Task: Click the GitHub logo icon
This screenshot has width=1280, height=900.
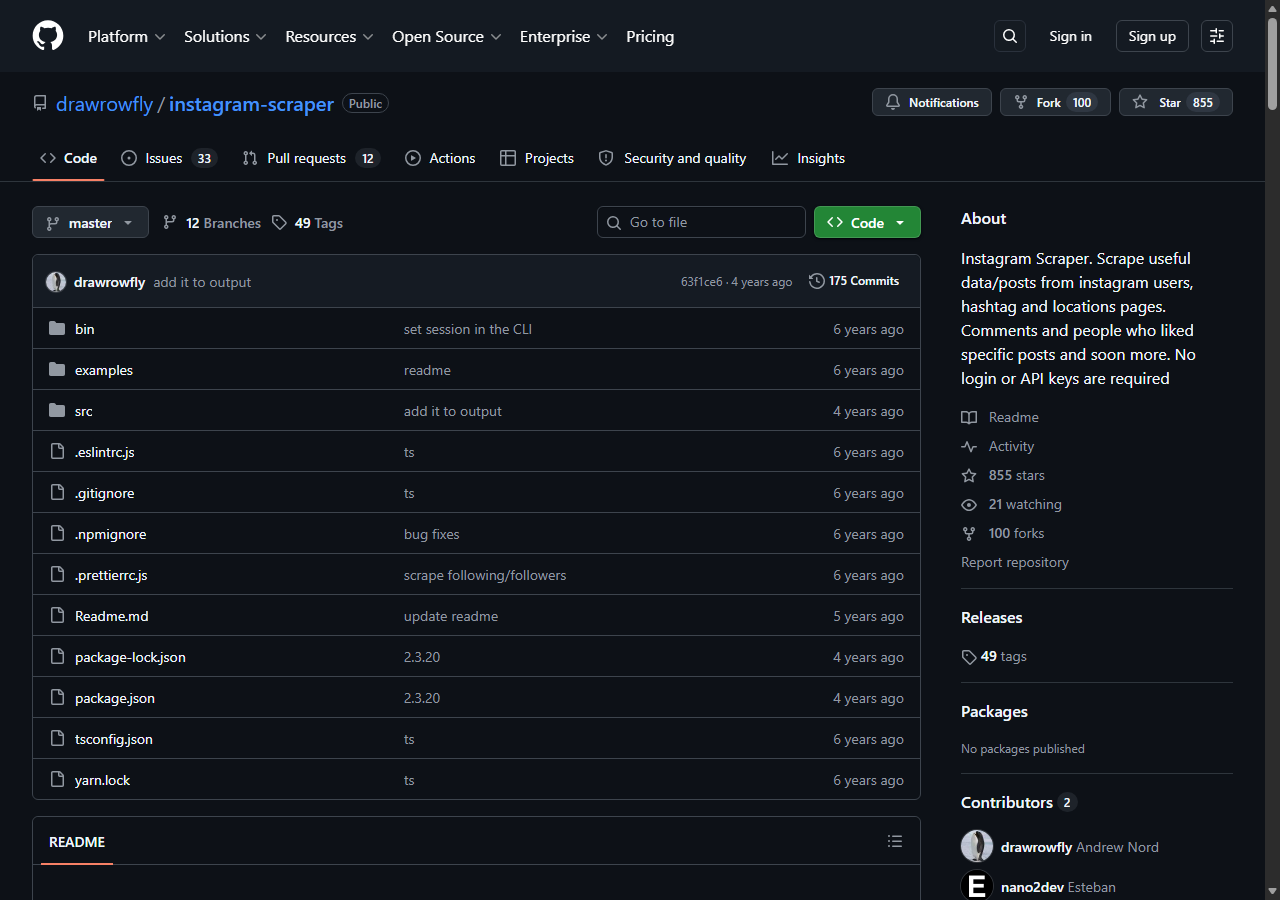Action: (48, 36)
